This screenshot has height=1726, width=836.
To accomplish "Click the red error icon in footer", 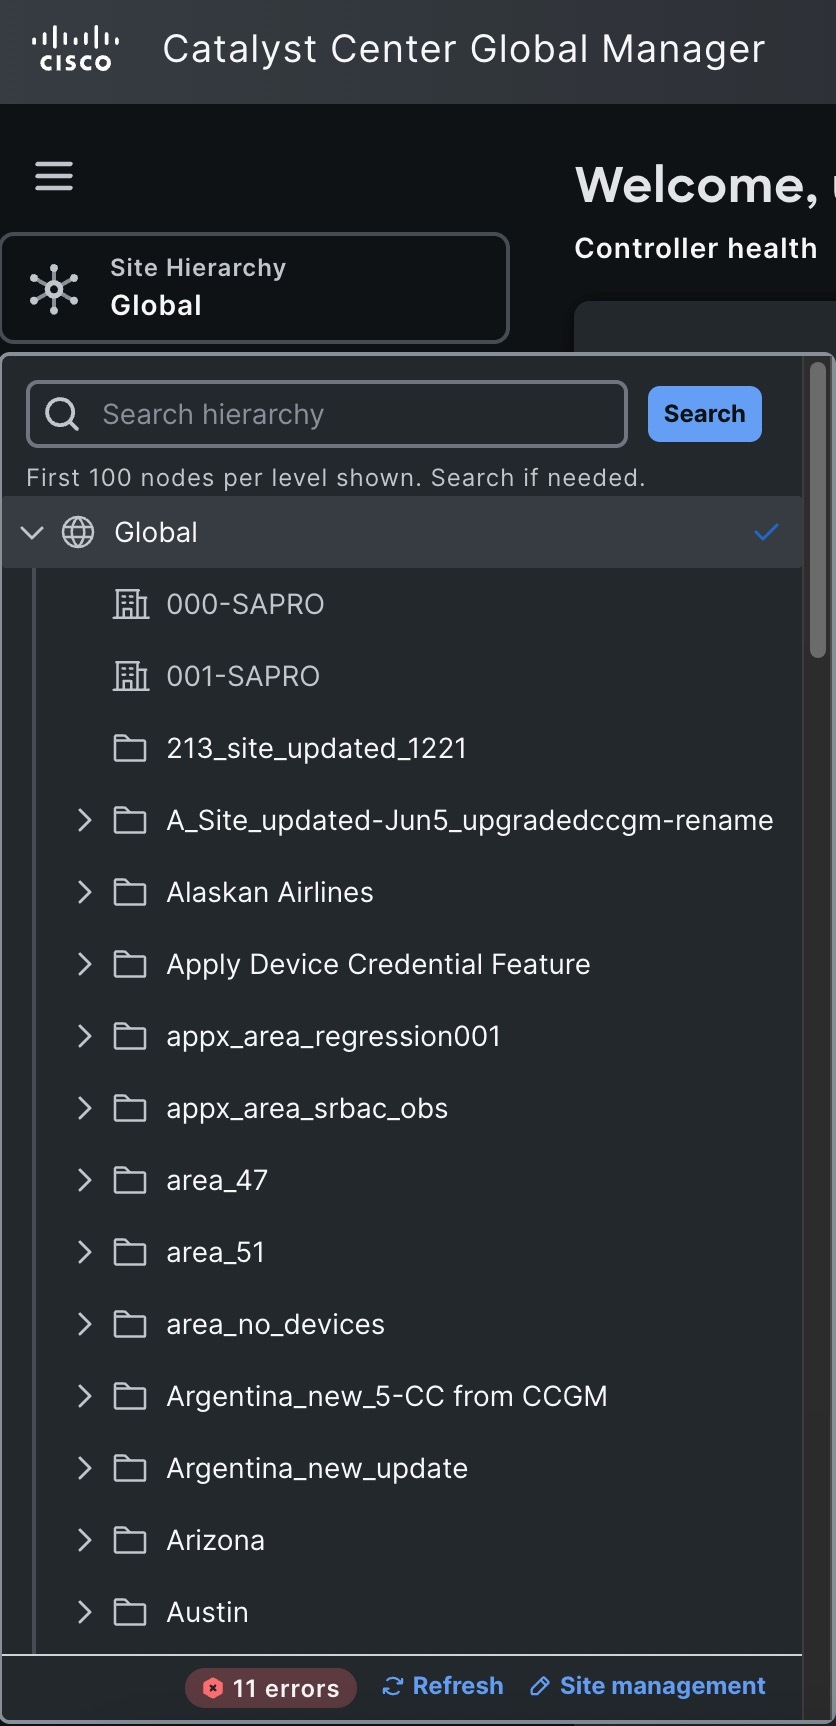I will pyautogui.click(x=212, y=1688).
